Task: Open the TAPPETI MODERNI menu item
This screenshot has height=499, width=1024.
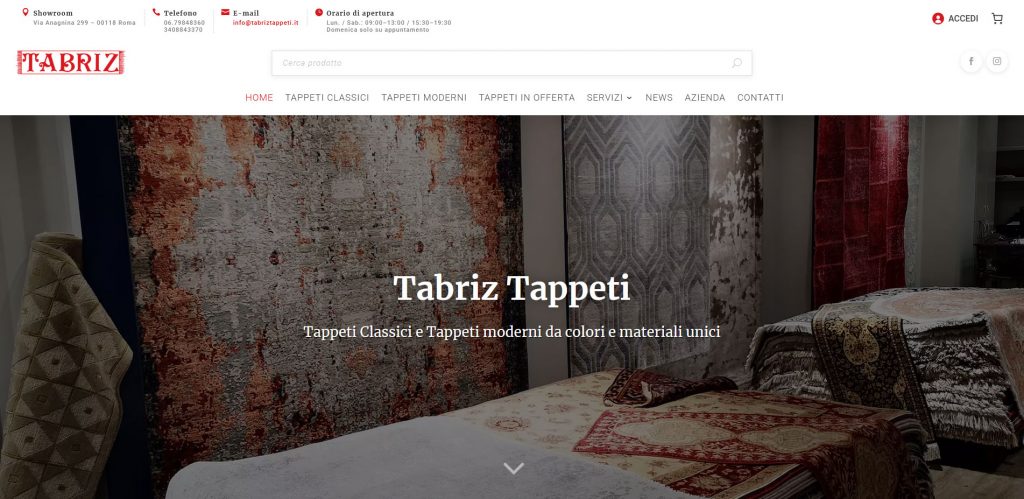Action: pyautogui.click(x=424, y=97)
